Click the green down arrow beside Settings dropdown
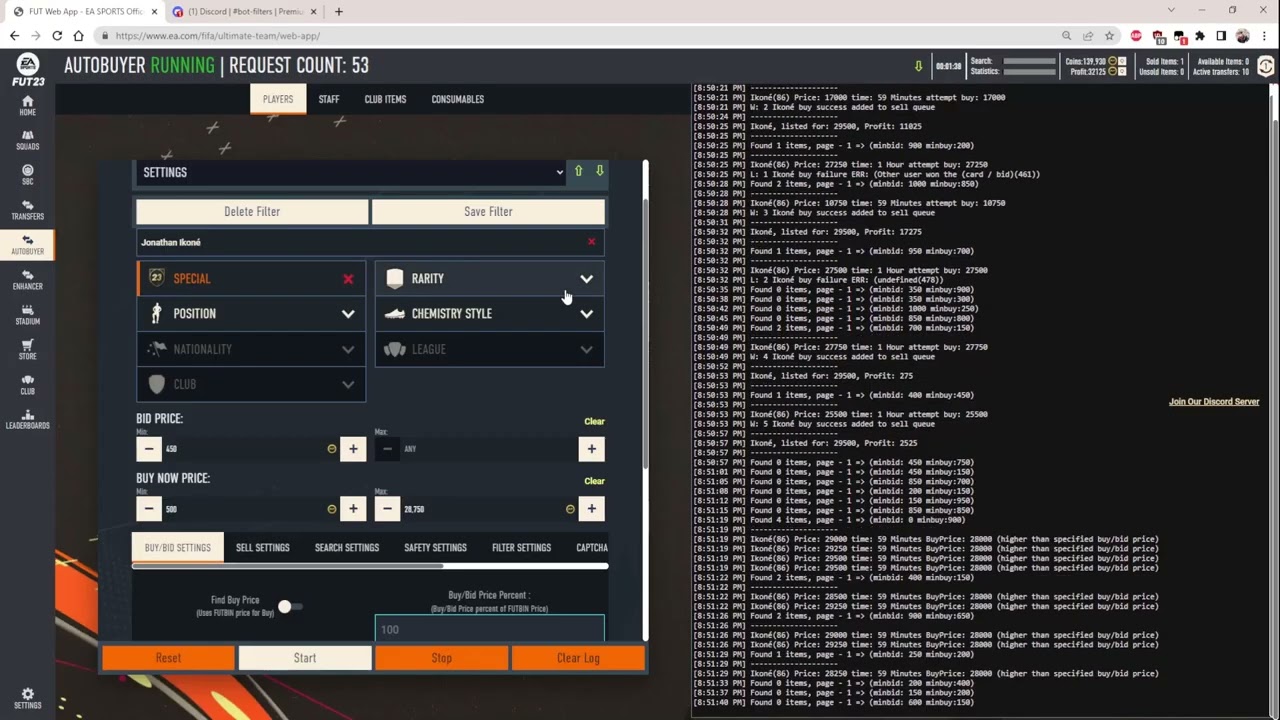This screenshot has height=720, width=1280. (599, 171)
